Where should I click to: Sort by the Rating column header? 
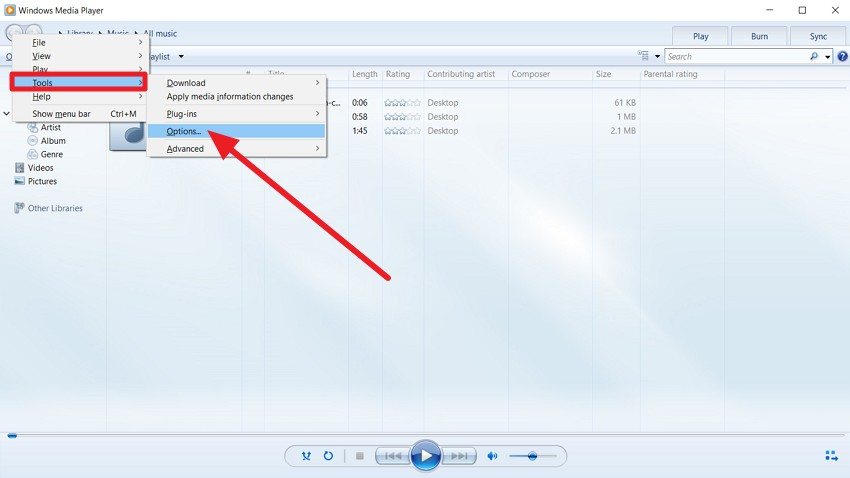point(398,74)
